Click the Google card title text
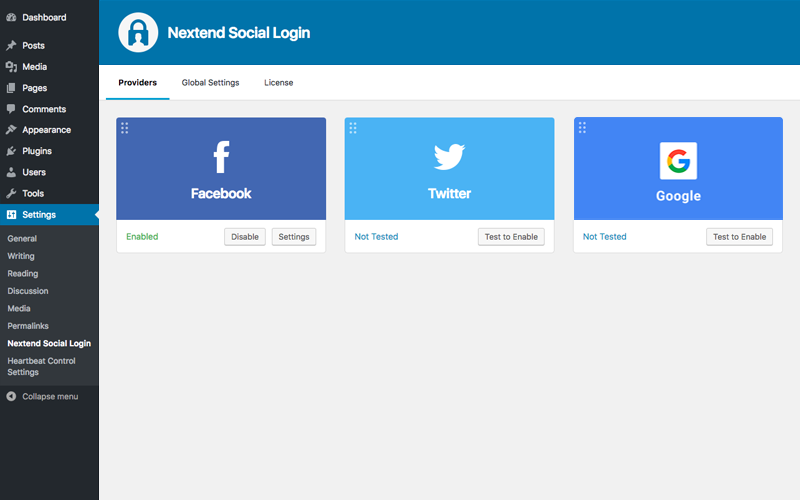The height and width of the screenshot is (500, 800). tap(678, 196)
